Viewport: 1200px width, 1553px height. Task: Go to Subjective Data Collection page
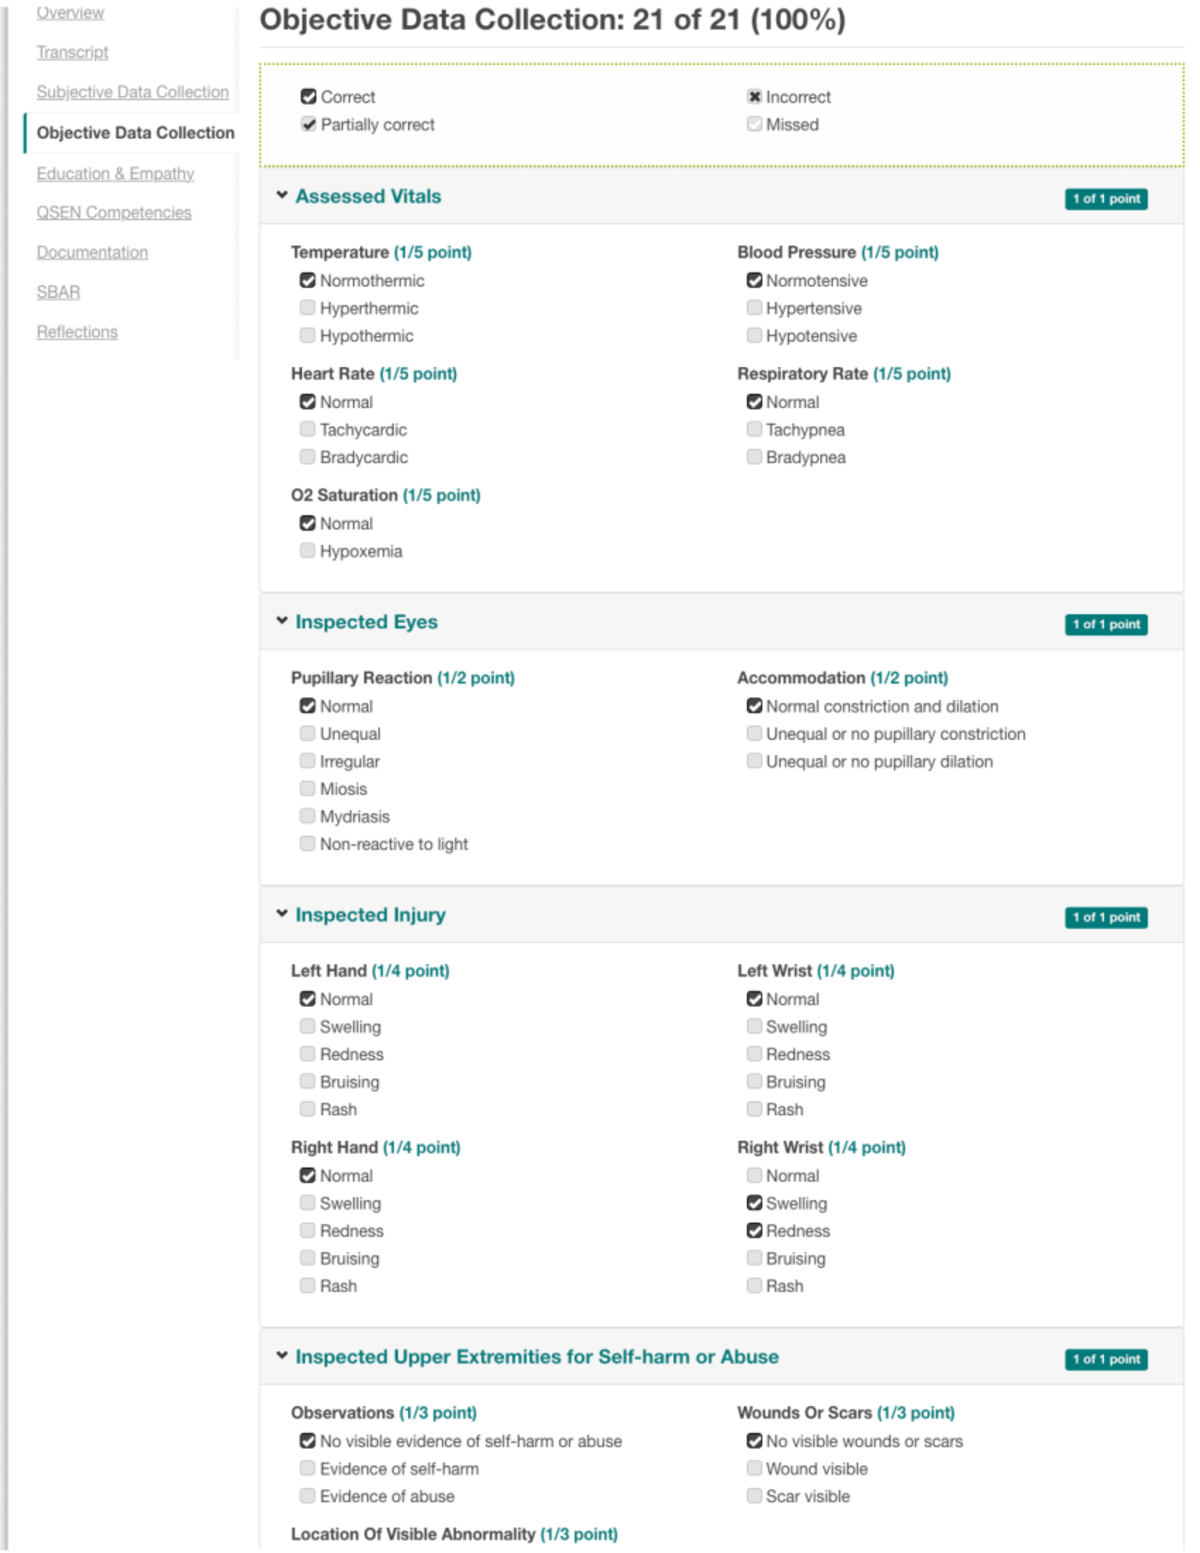pos(133,92)
